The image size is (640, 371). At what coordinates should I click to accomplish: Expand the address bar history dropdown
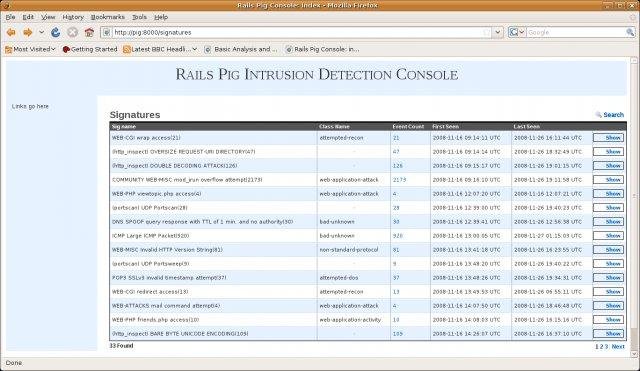(498, 32)
